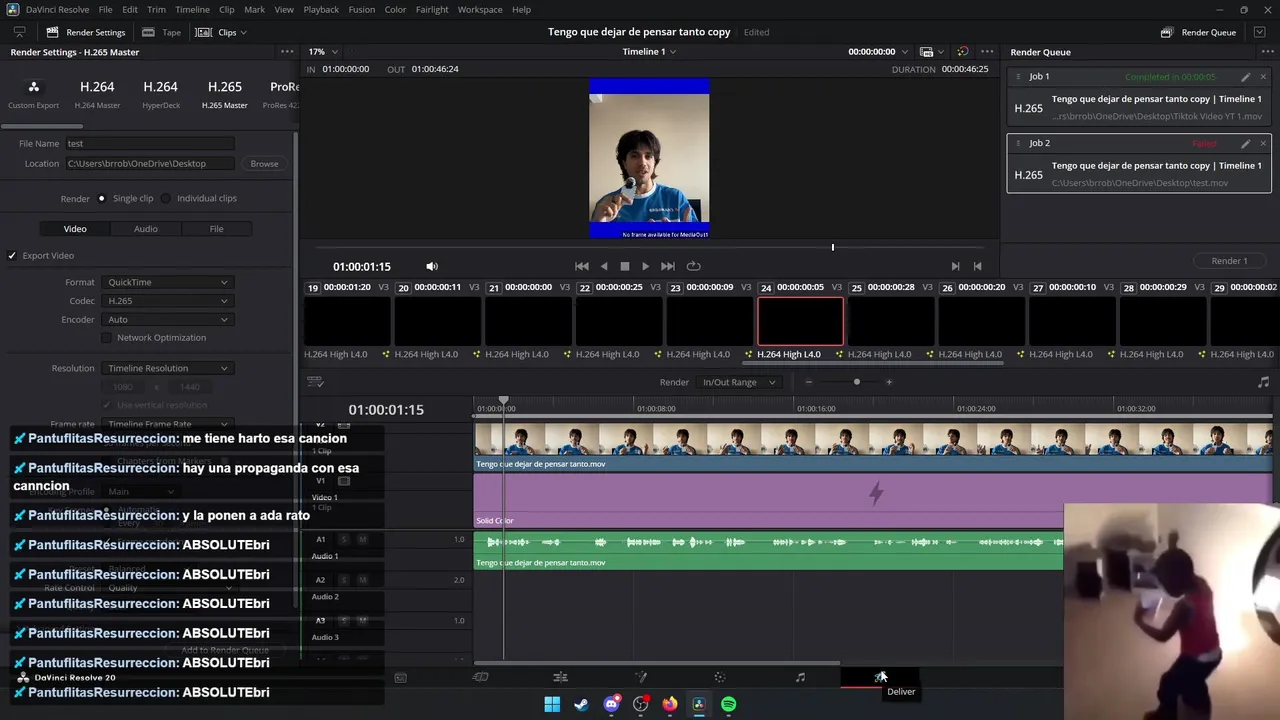Toggle the viewer color bypass icon
1280x720 pixels.
tap(962, 51)
